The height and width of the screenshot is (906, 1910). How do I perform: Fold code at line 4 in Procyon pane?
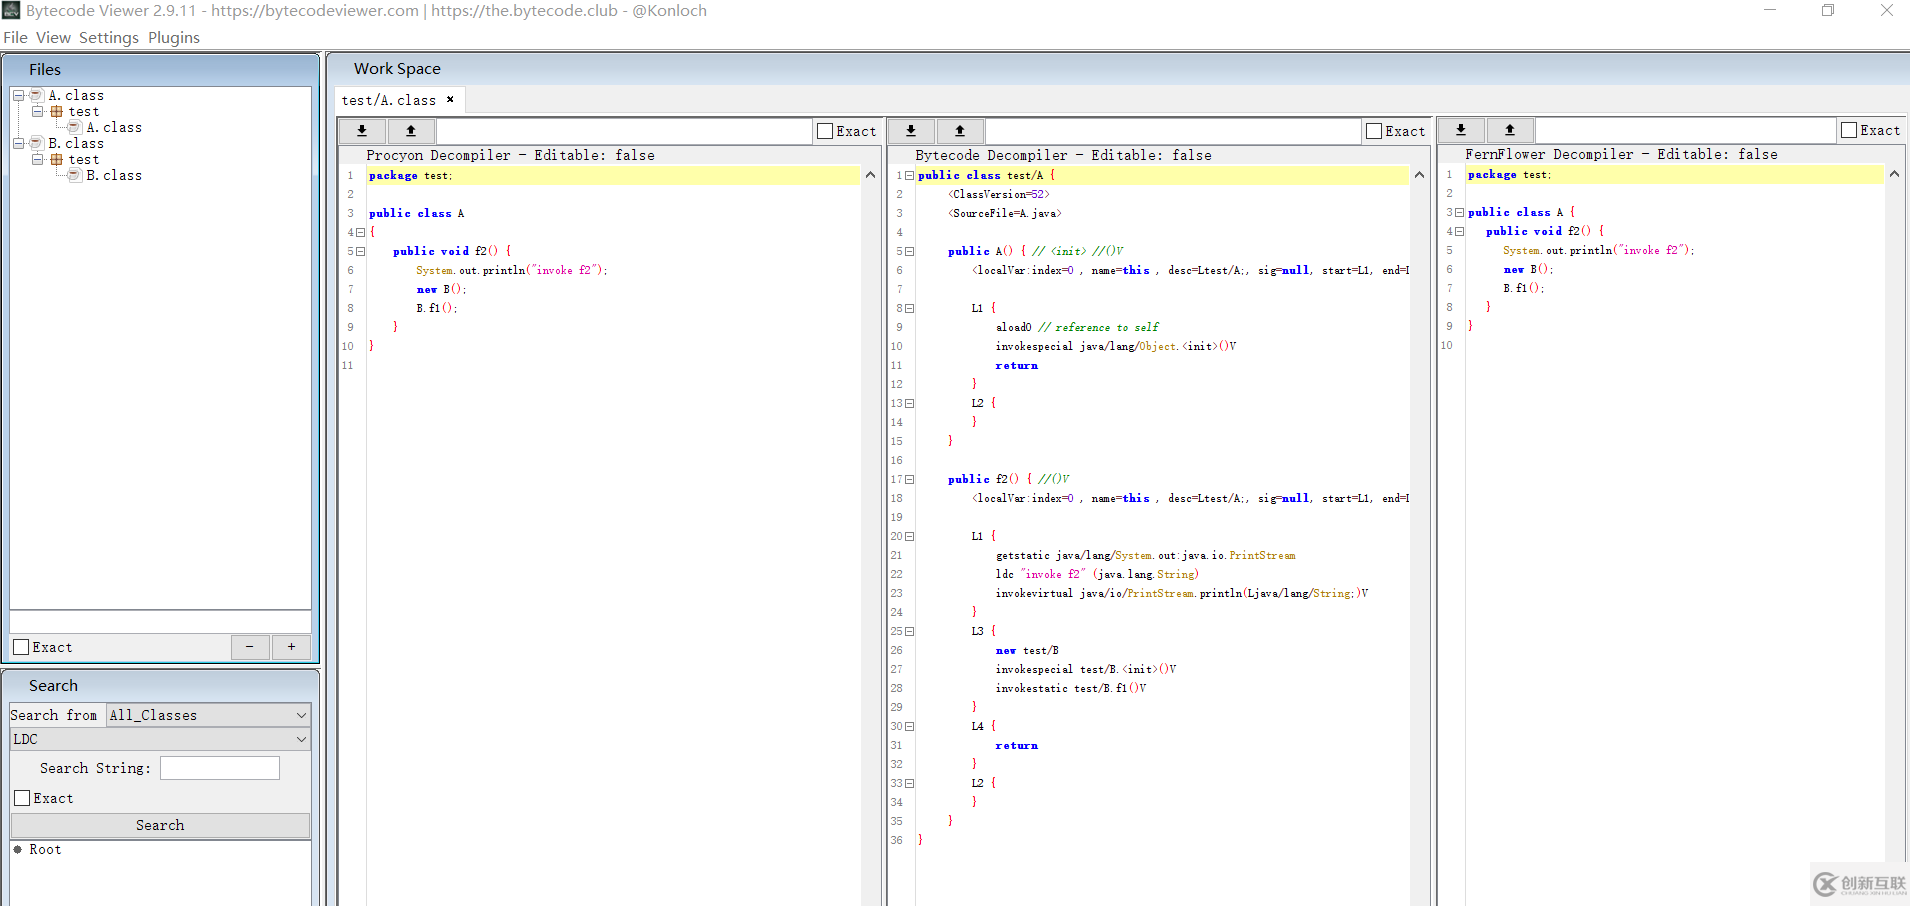click(361, 232)
